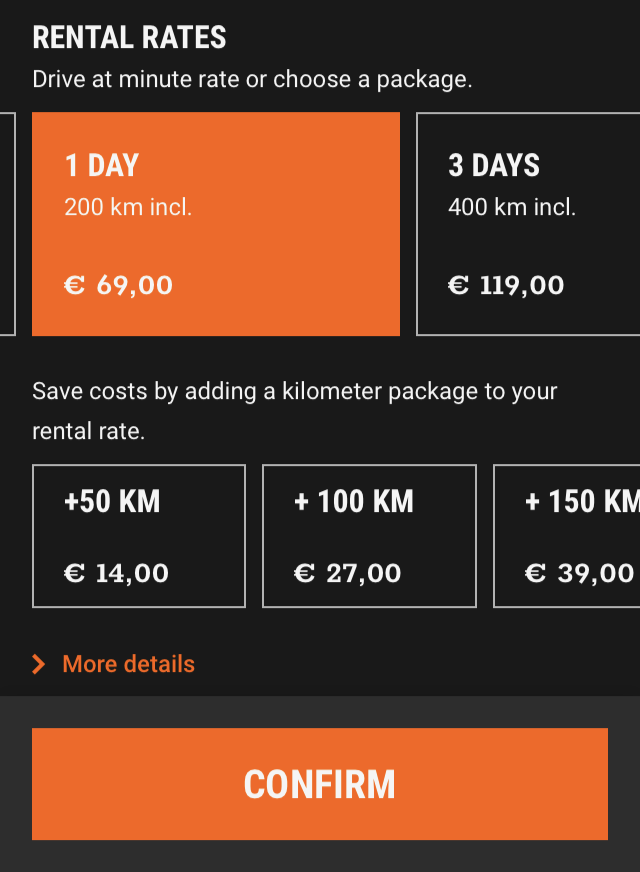
Task: Click the € 39,00 price in the + 150 KM box
Action: 580,573
